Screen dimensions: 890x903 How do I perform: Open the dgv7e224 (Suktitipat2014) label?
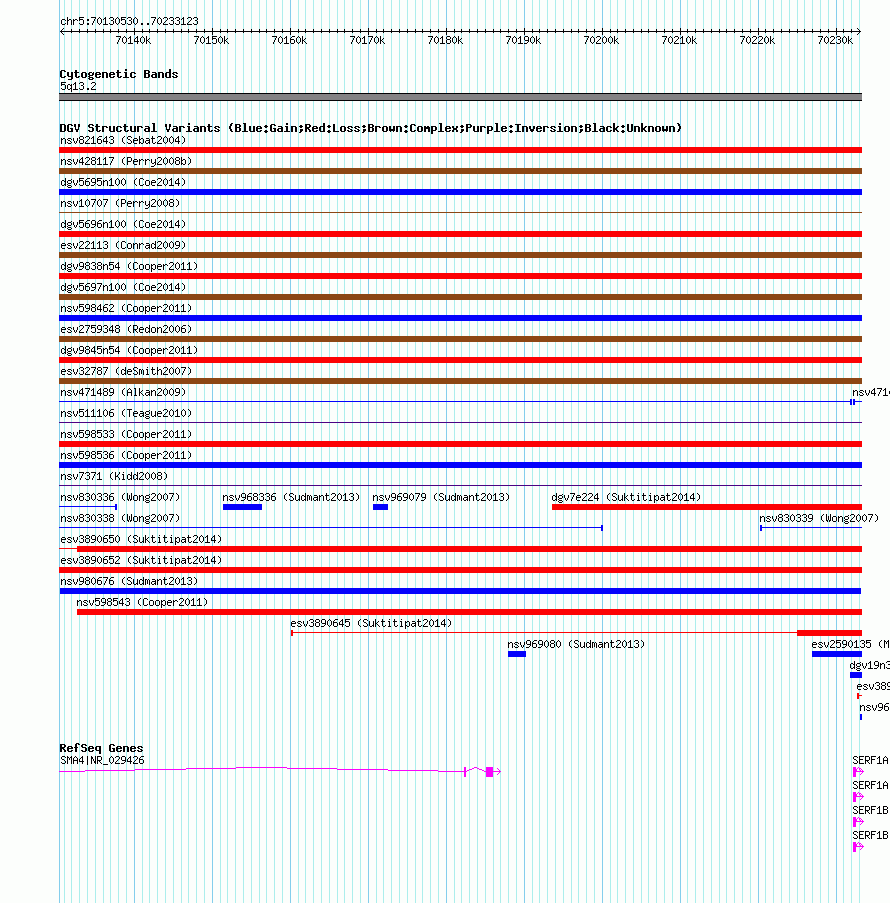(626, 497)
